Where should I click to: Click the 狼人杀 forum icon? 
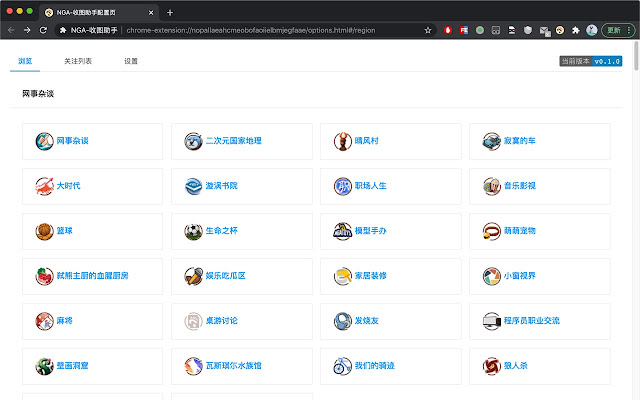(x=492, y=366)
